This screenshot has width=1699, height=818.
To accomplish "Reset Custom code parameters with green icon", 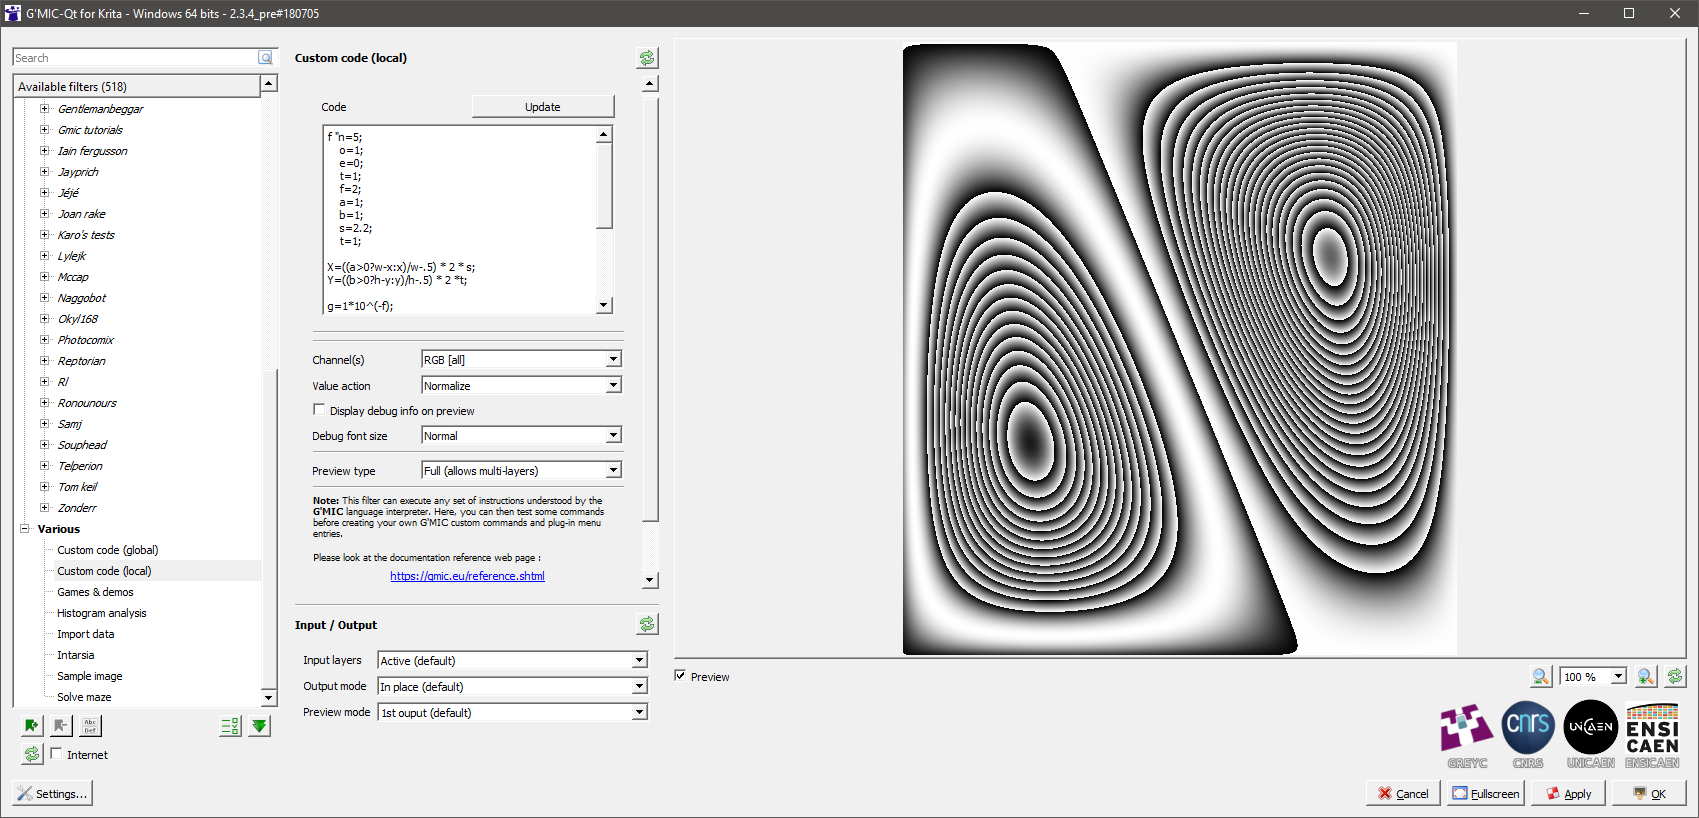I will (647, 58).
